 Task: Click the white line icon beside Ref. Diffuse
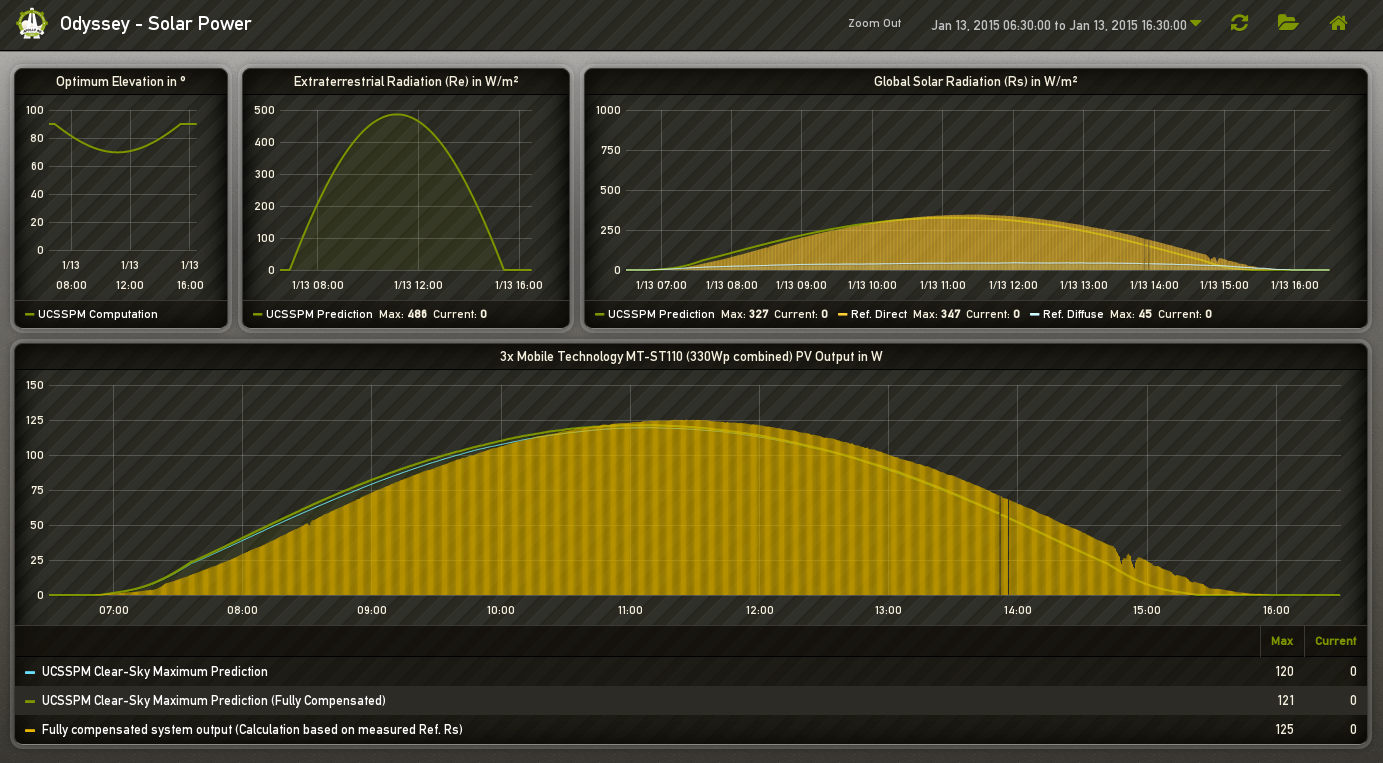(1034, 315)
